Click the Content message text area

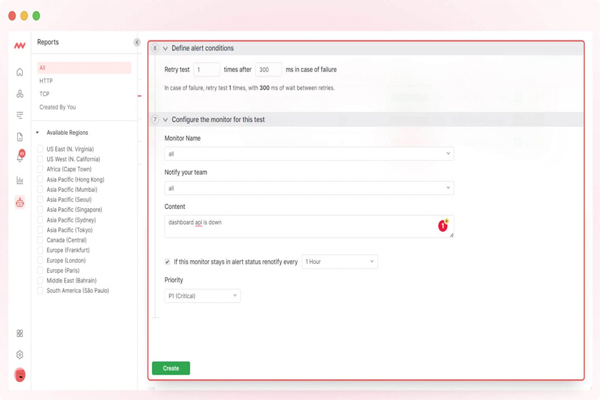click(300, 226)
